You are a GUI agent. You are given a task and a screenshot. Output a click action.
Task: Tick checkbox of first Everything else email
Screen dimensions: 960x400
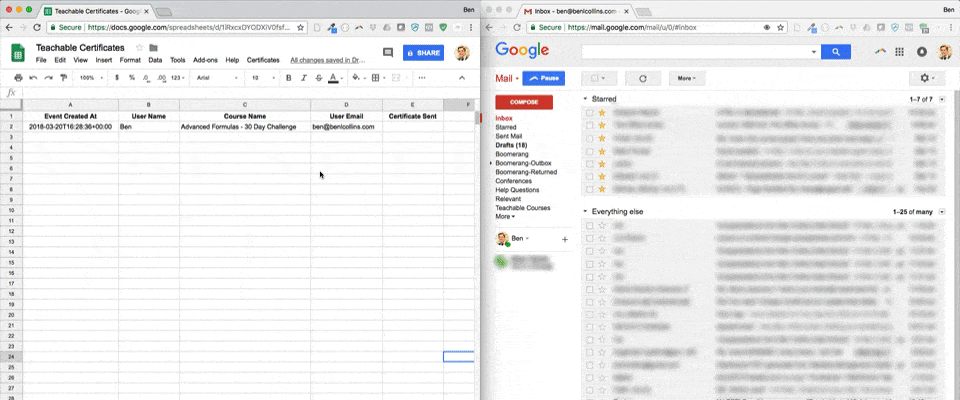pyautogui.click(x=590, y=225)
